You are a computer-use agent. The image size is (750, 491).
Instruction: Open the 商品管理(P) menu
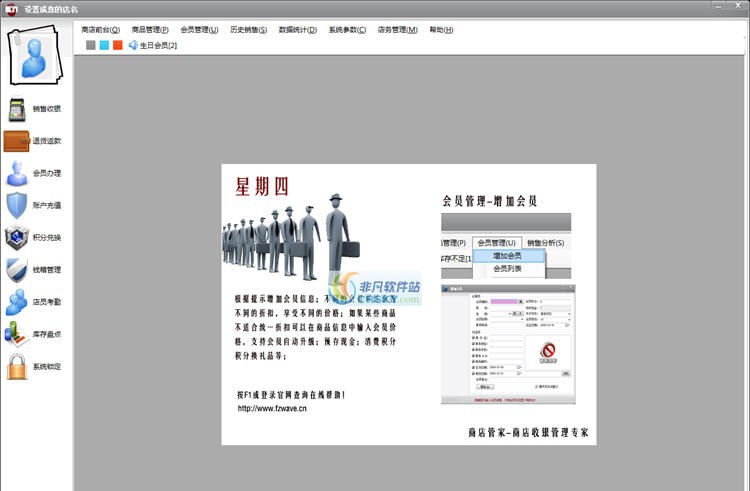click(x=150, y=30)
